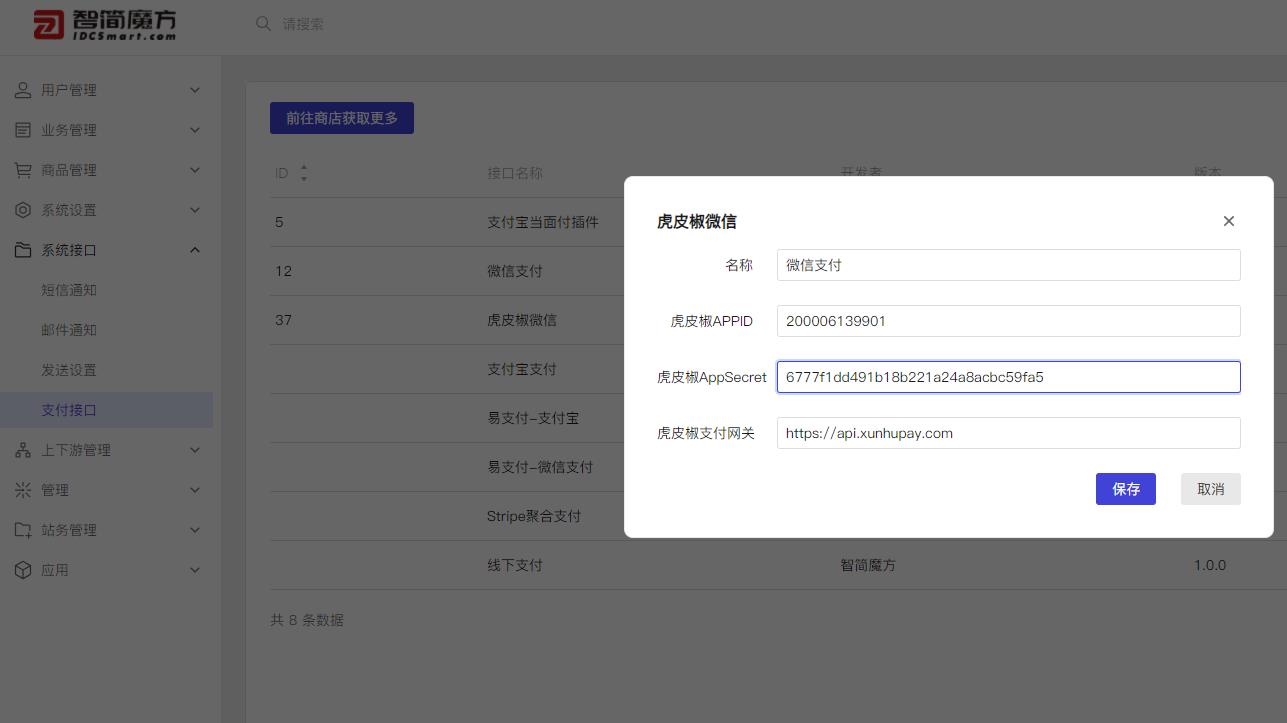The height and width of the screenshot is (723, 1287).
Task: Collapse the 系统接口 menu chevron
Action: coord(195,250)
